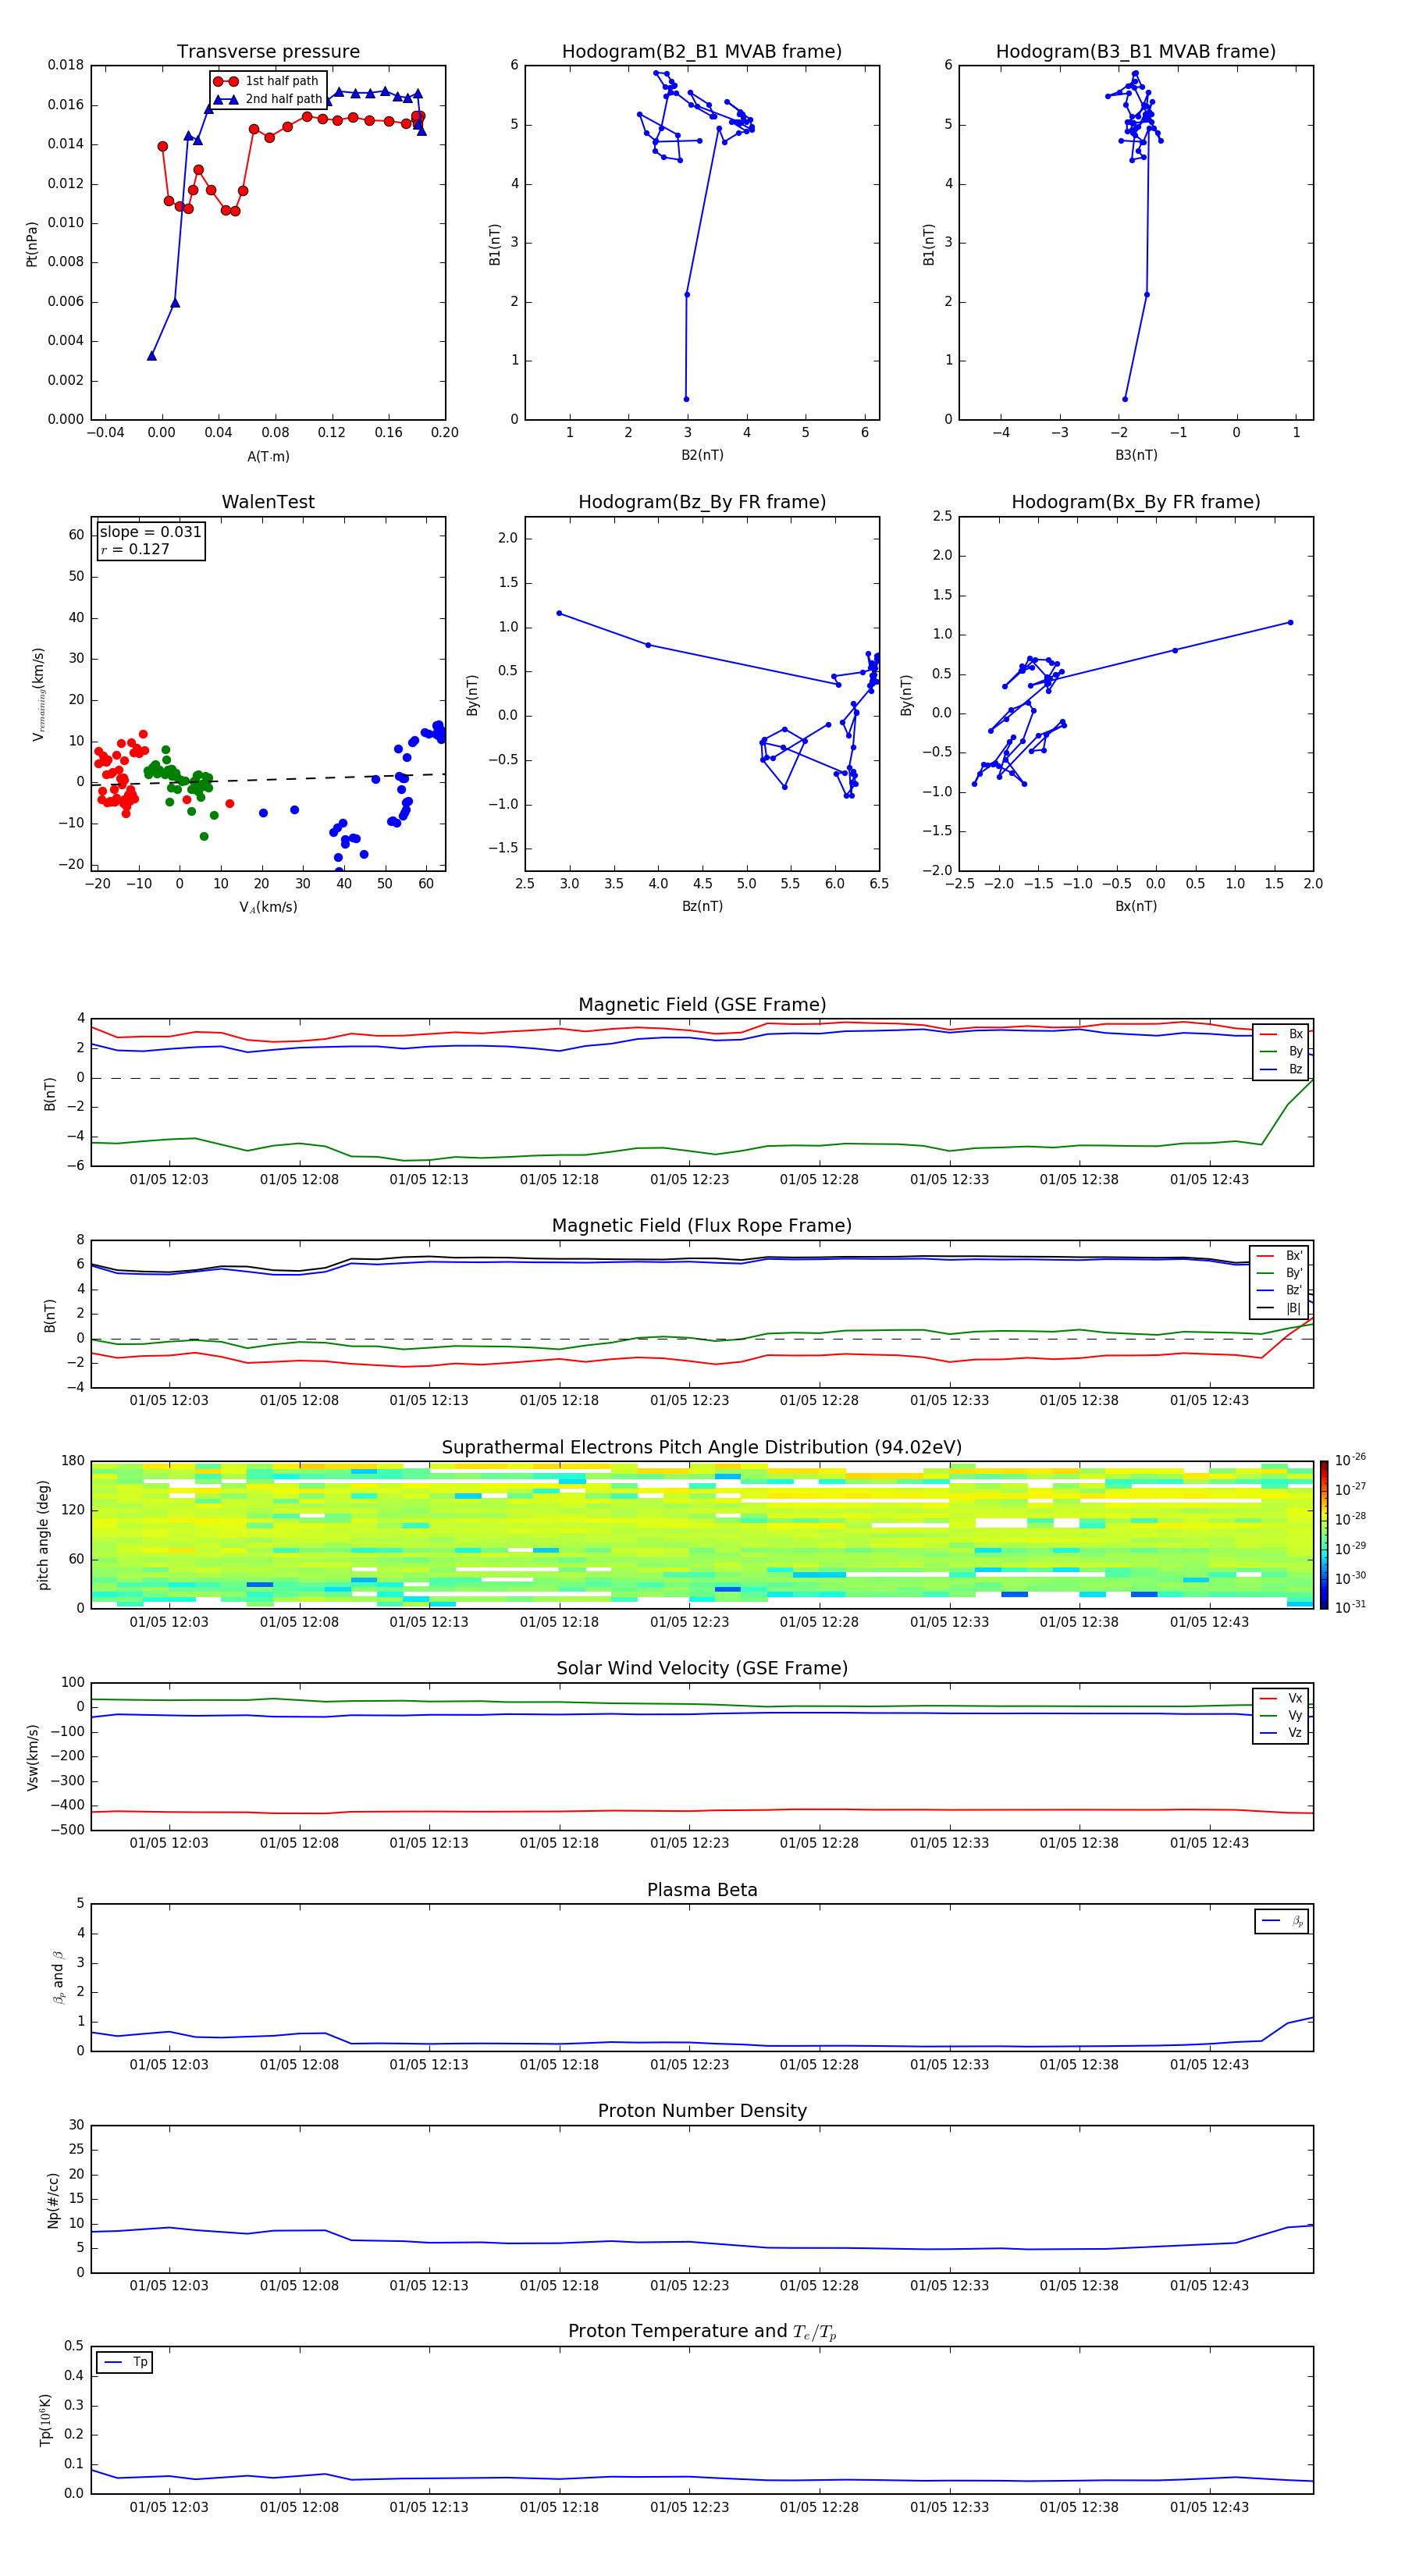This screenshot has width=1405, height=2576.
Task: Click the Tp legend in Proton Temperature plot
Action: (124, 2362)
